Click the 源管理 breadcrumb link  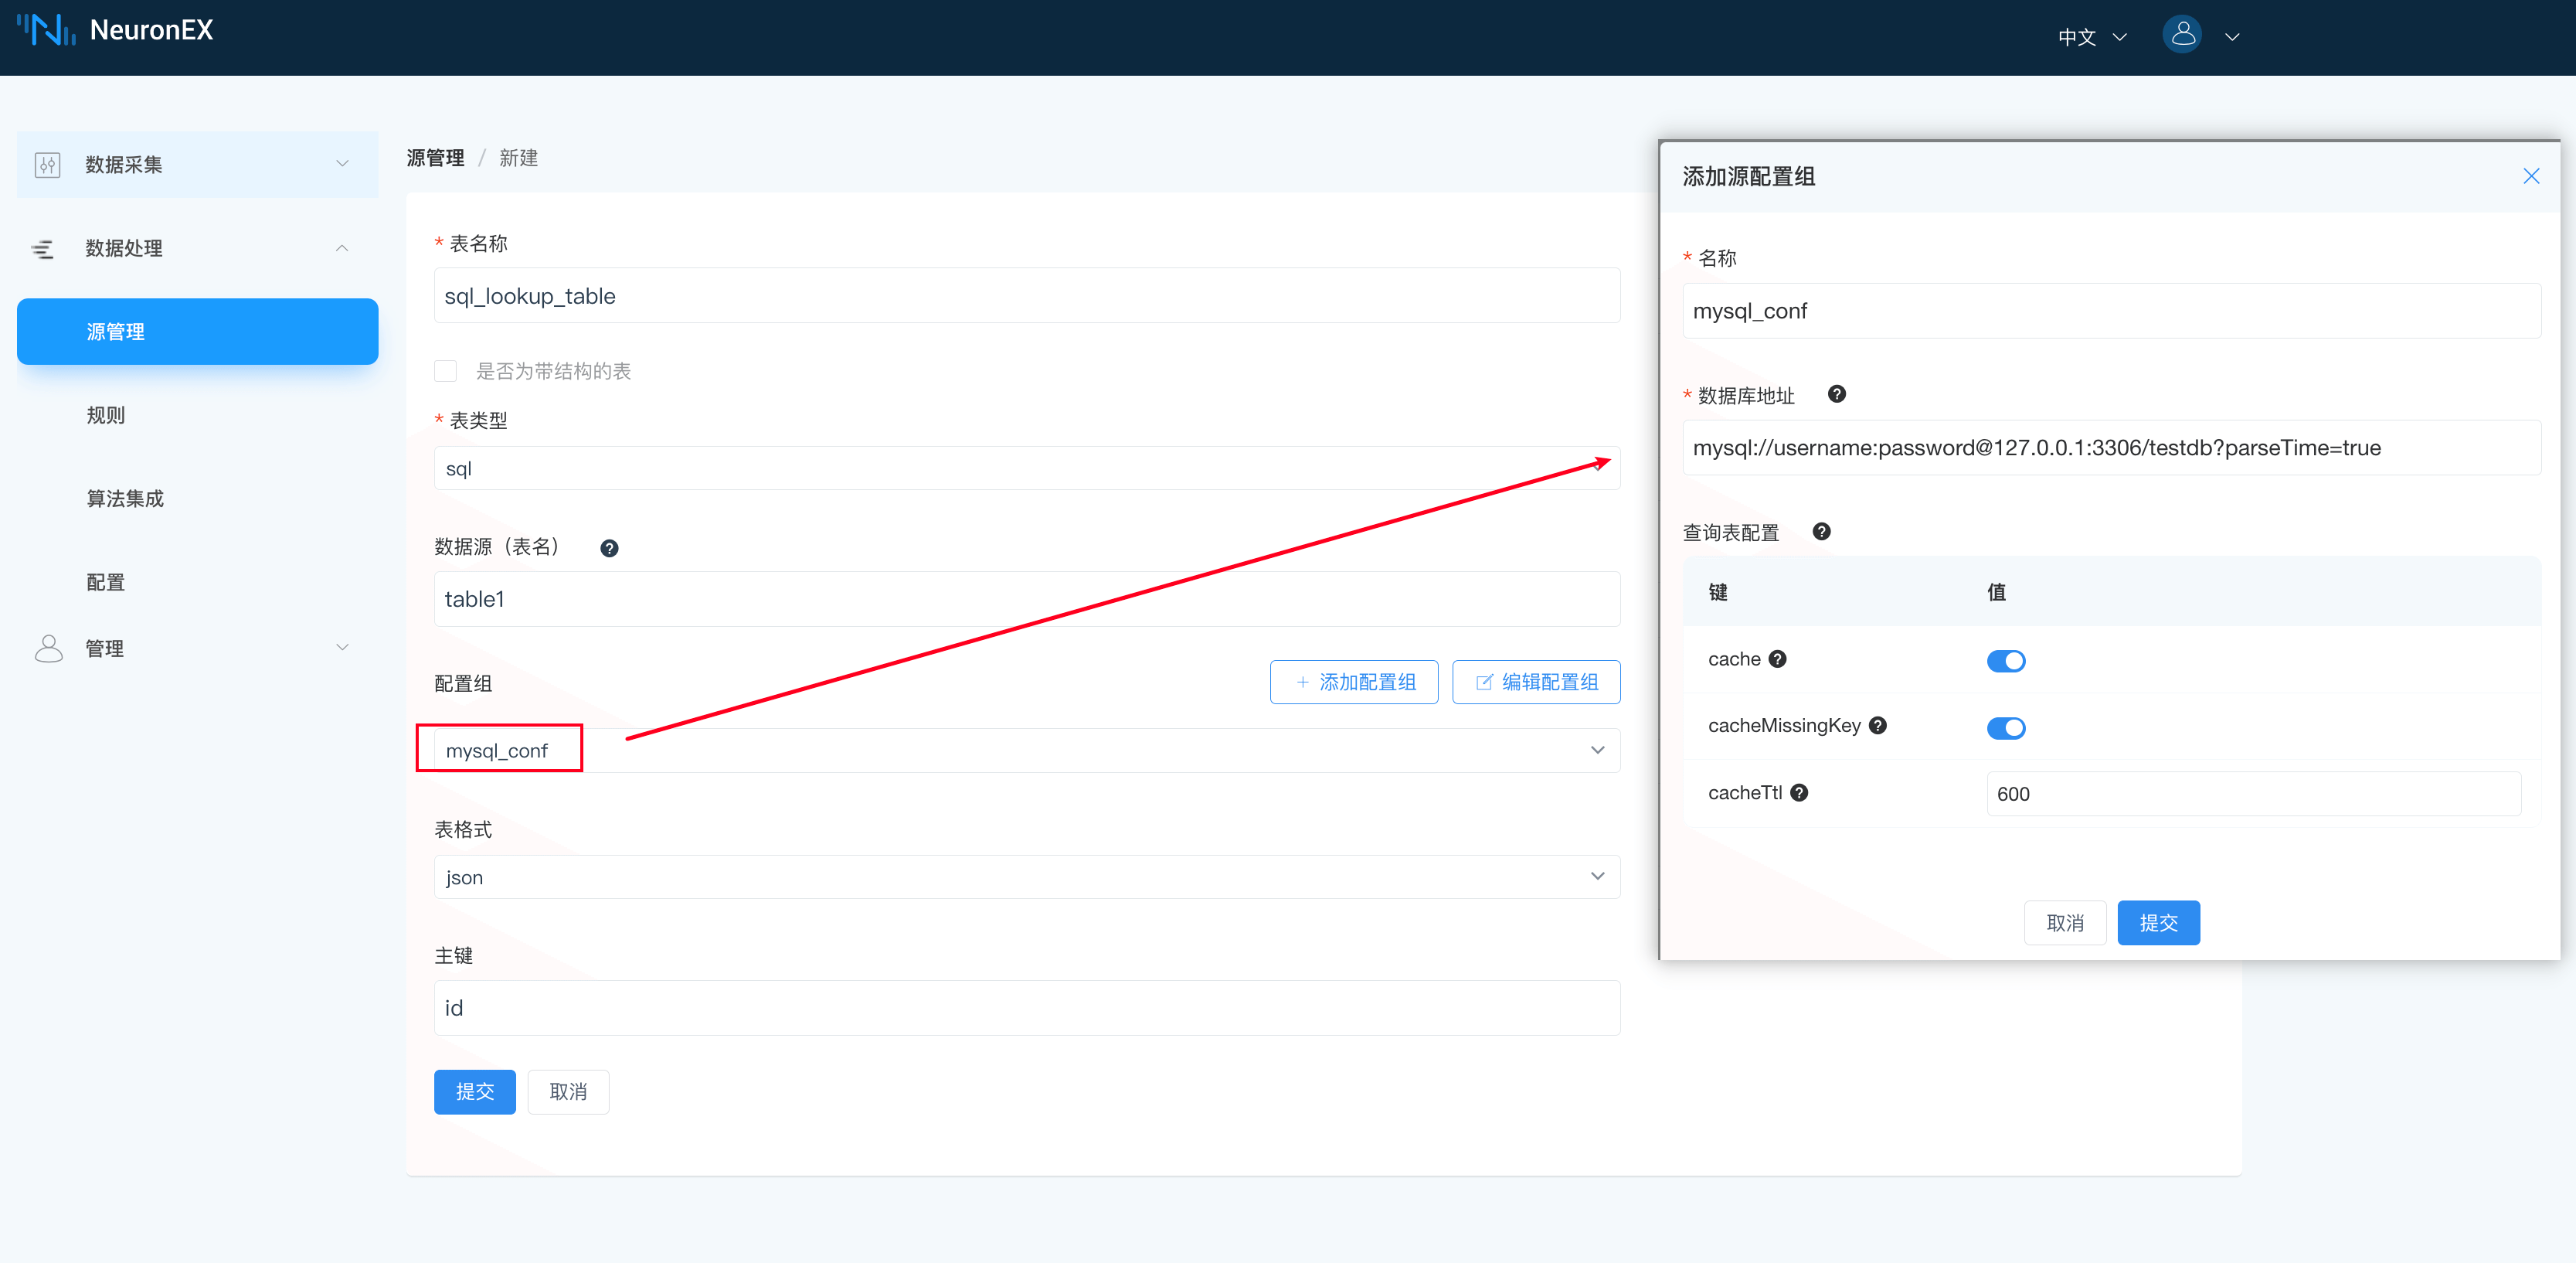[435, 157]
